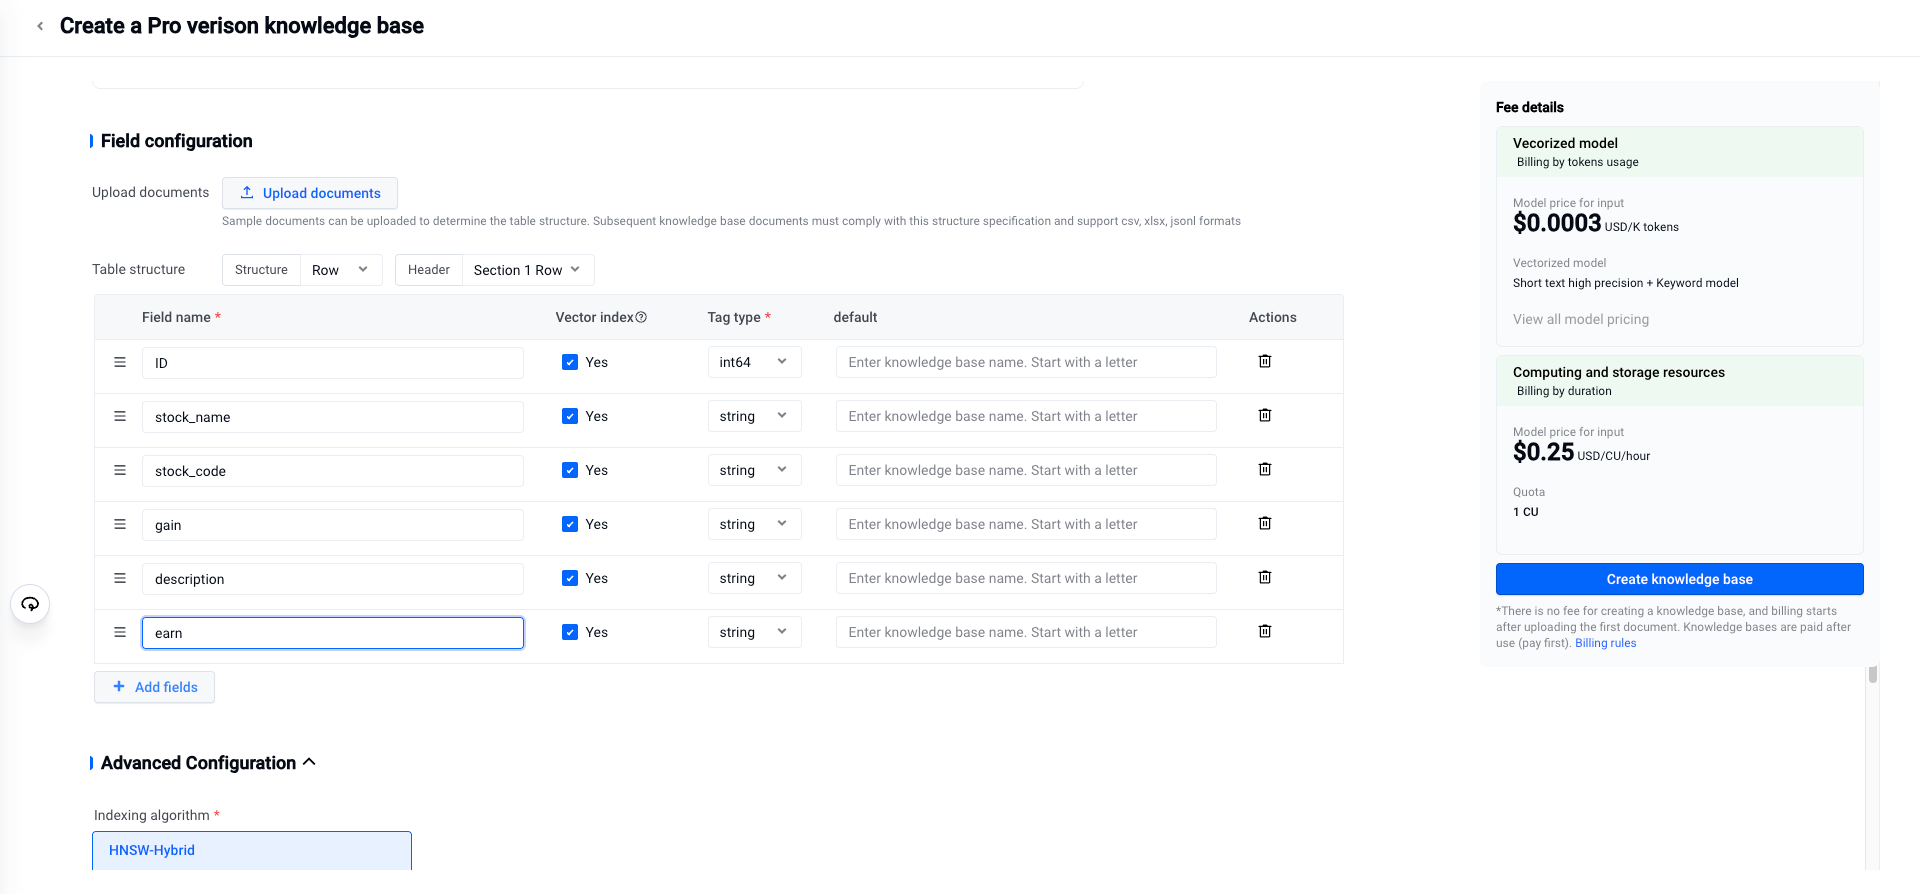
Task: Grab the drag handle of stock_name row
Action: click(x=120, y=416)
